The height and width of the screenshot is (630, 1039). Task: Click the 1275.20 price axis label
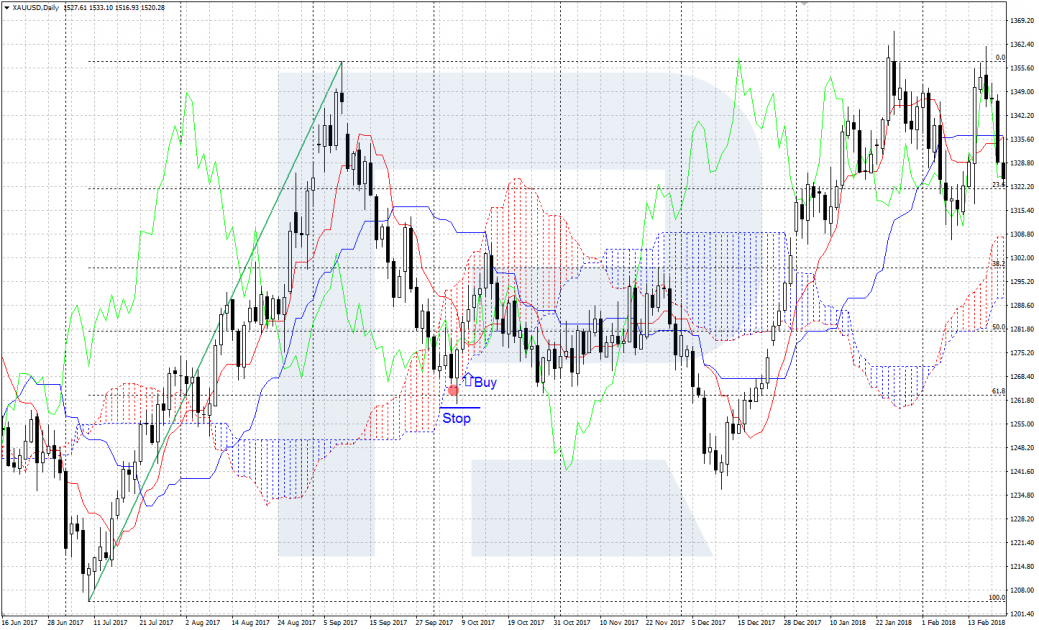pyautogui.click(x=1023, y=353)
